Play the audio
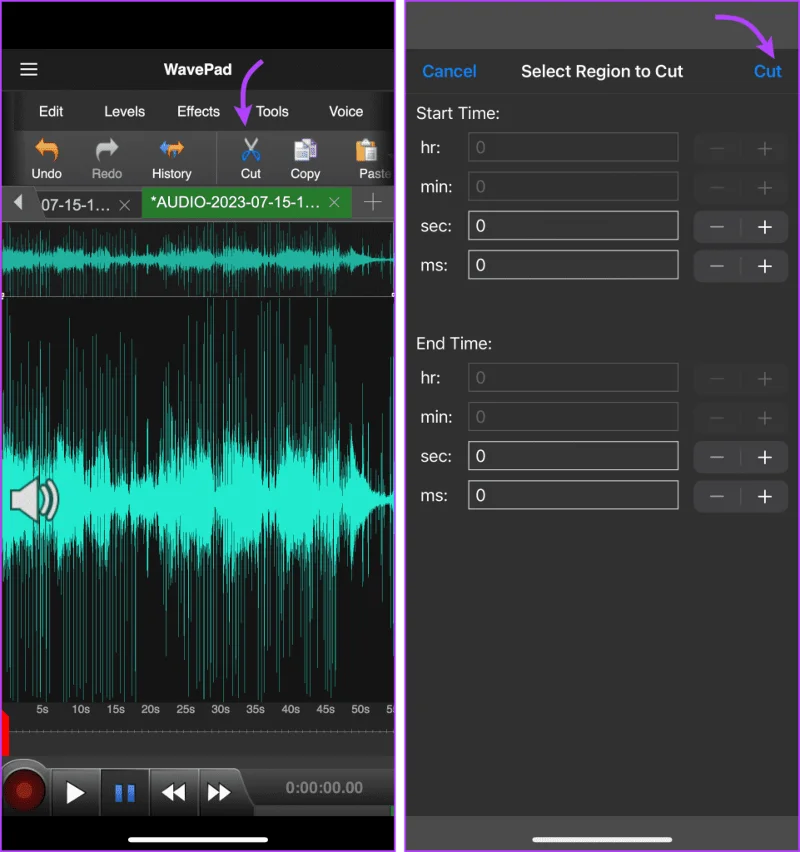 coord(75,792)
